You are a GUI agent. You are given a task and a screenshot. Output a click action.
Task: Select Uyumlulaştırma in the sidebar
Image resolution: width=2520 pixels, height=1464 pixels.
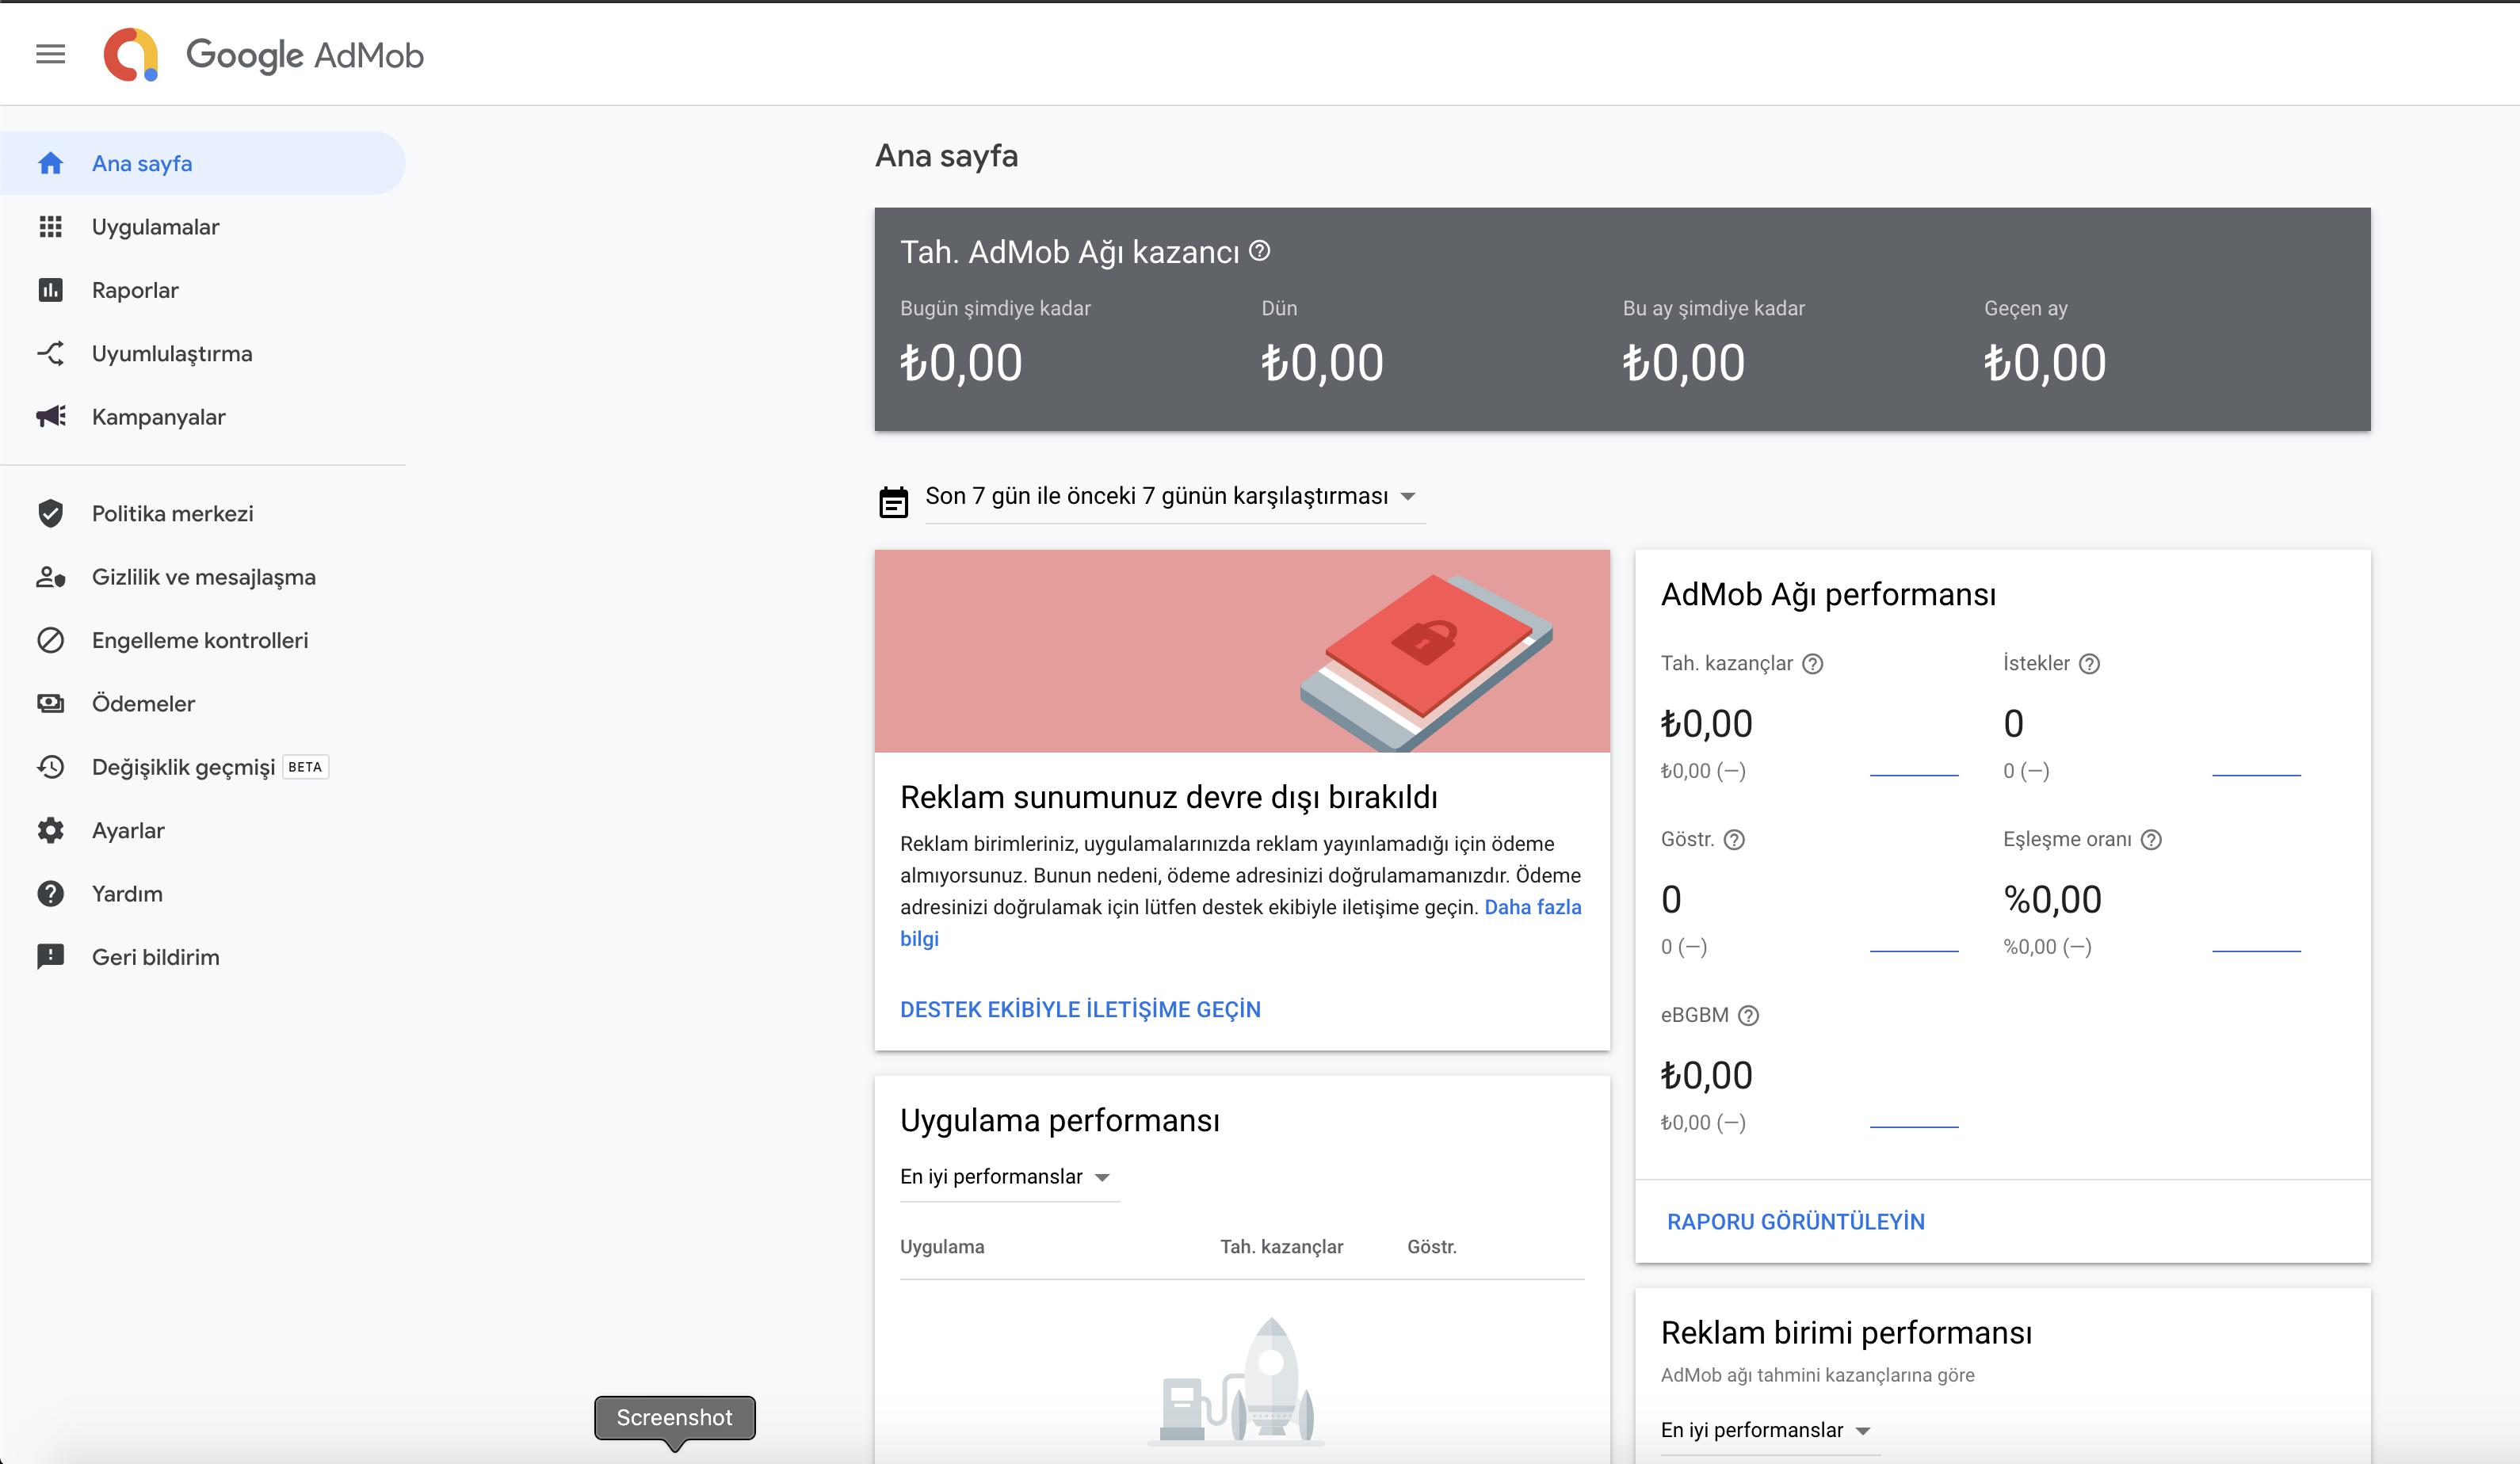[203, 353]
